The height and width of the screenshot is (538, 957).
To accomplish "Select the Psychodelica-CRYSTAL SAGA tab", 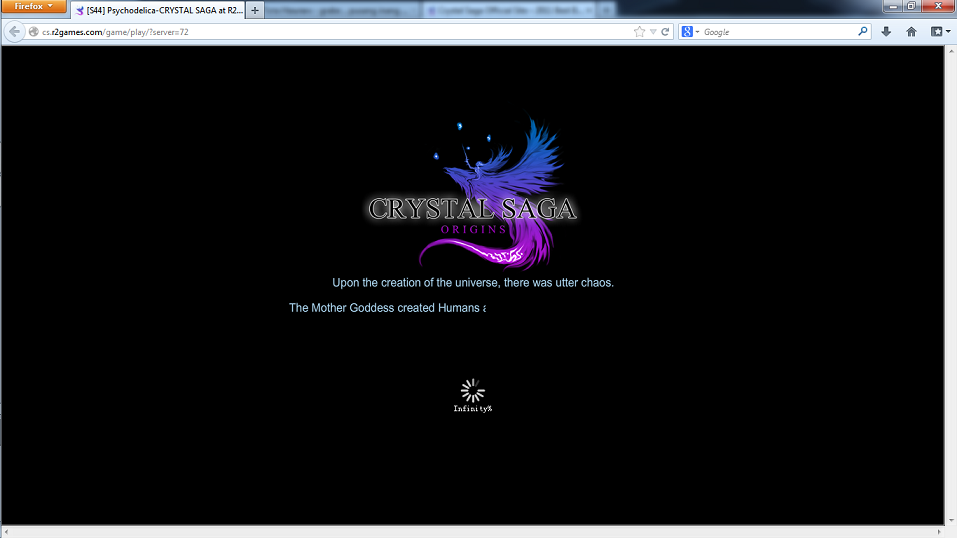I will pyautogui.click(x=157, y=10).
